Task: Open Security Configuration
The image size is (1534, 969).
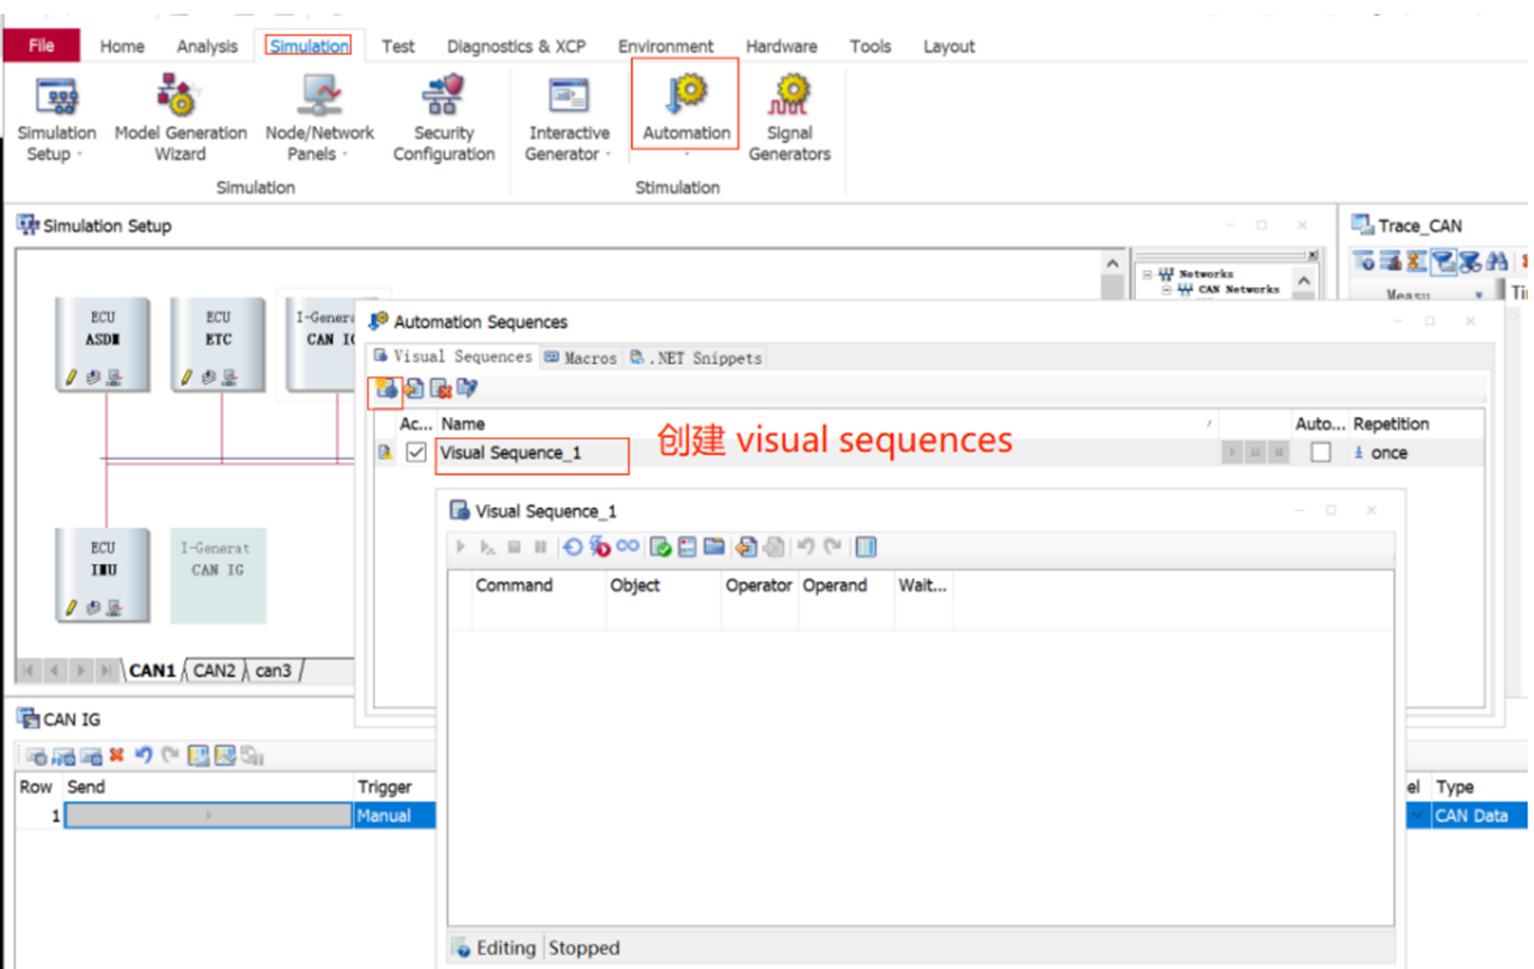Action: [444, 118]
